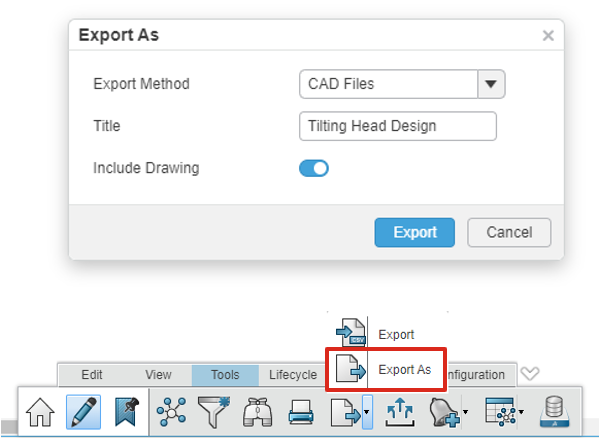Open the Export Method dropdown arrow
The width and height of the screenshot is (599, 442).
click(x=491, y=84)
